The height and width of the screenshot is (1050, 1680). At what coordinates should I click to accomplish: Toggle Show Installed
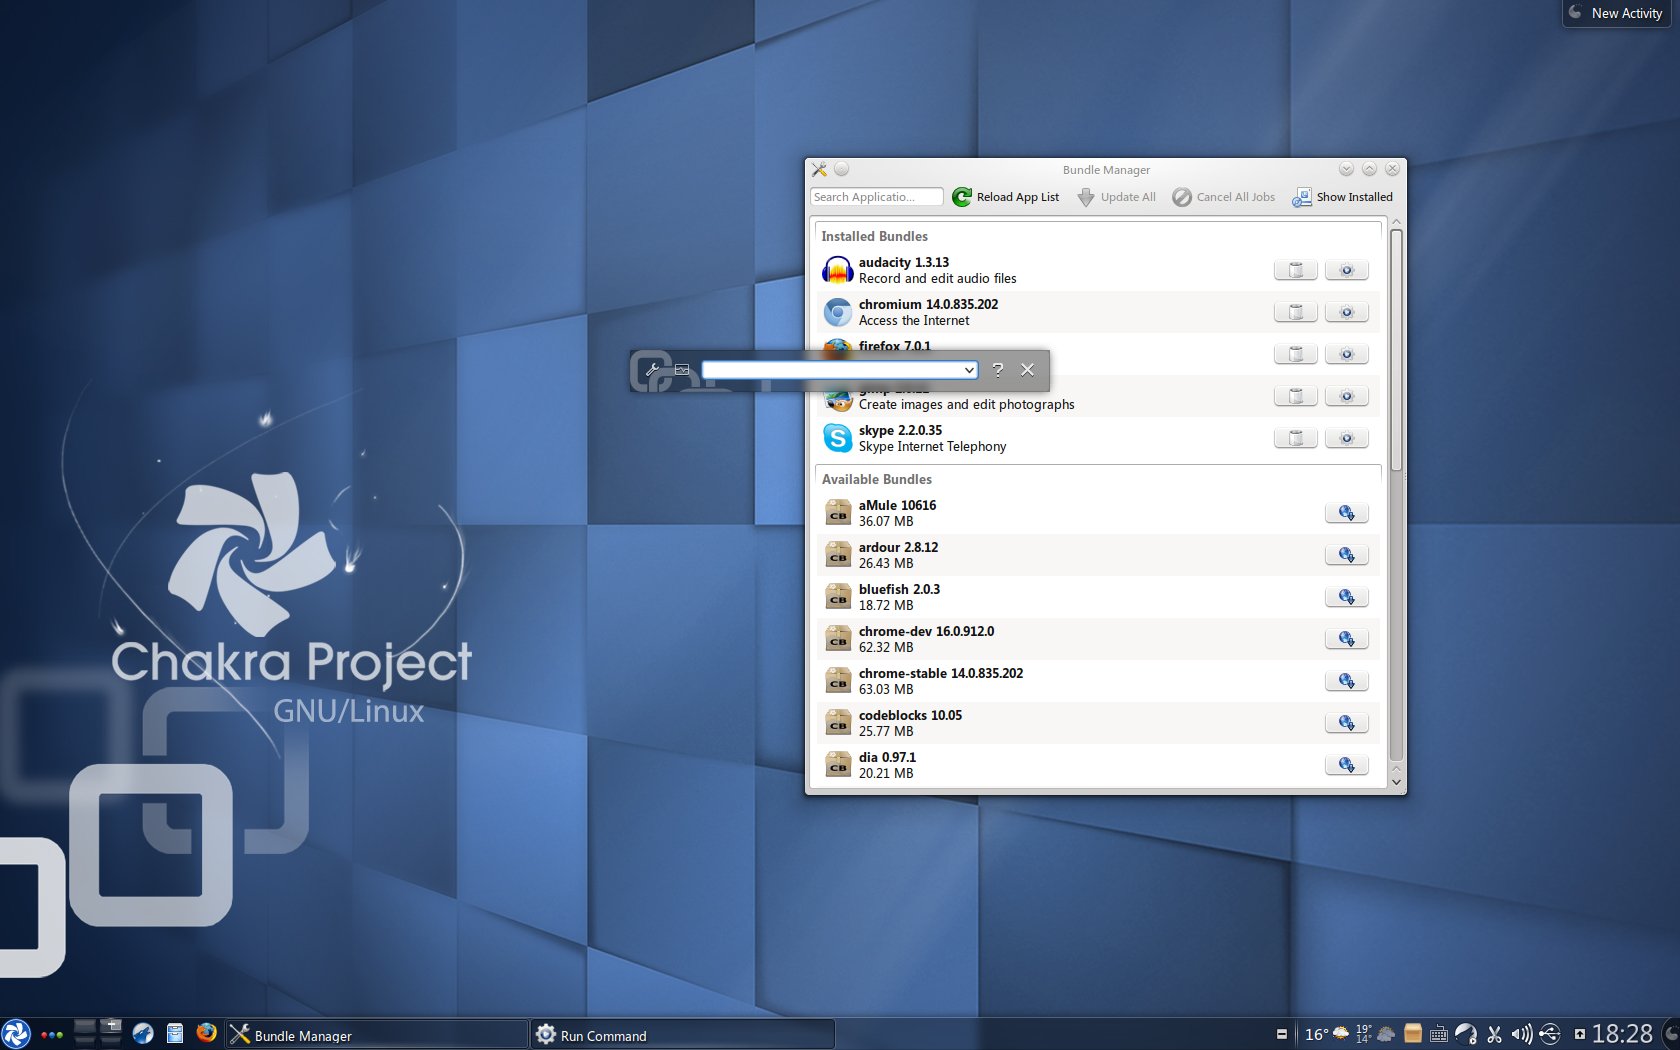tap(1342, 197)
